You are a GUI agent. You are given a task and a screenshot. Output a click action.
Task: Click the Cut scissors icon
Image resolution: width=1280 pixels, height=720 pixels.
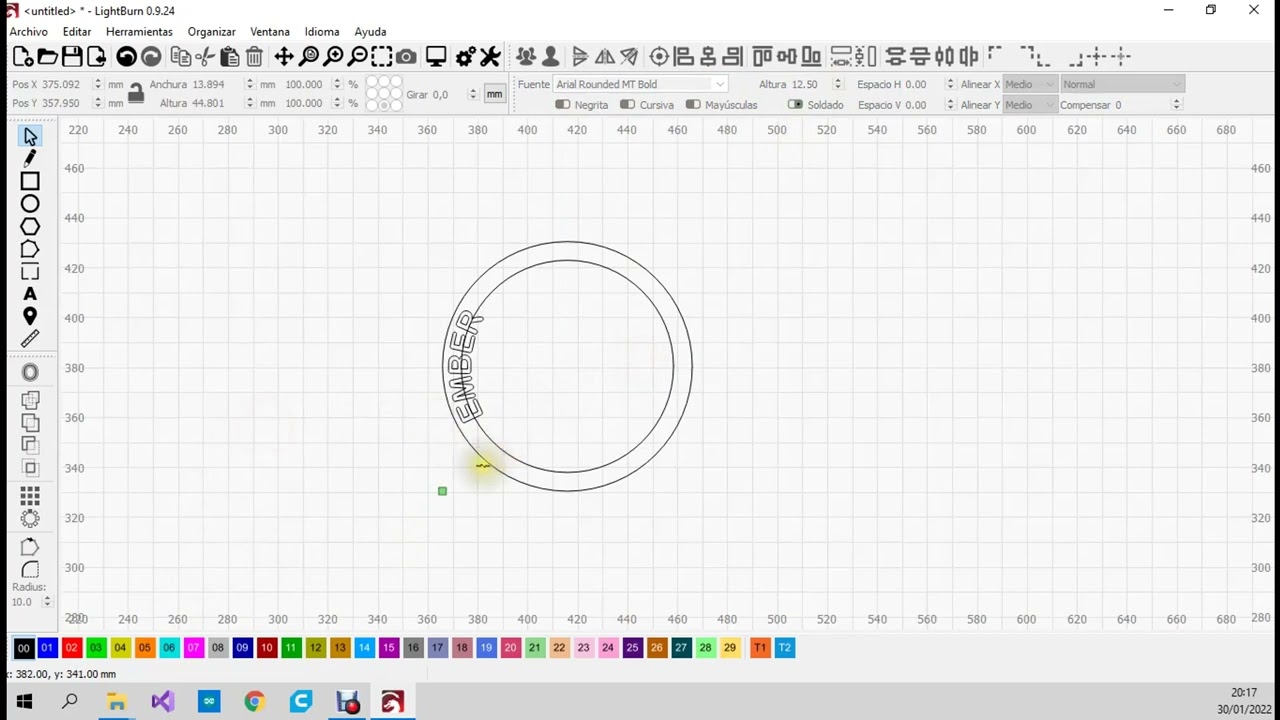point(205,57)
